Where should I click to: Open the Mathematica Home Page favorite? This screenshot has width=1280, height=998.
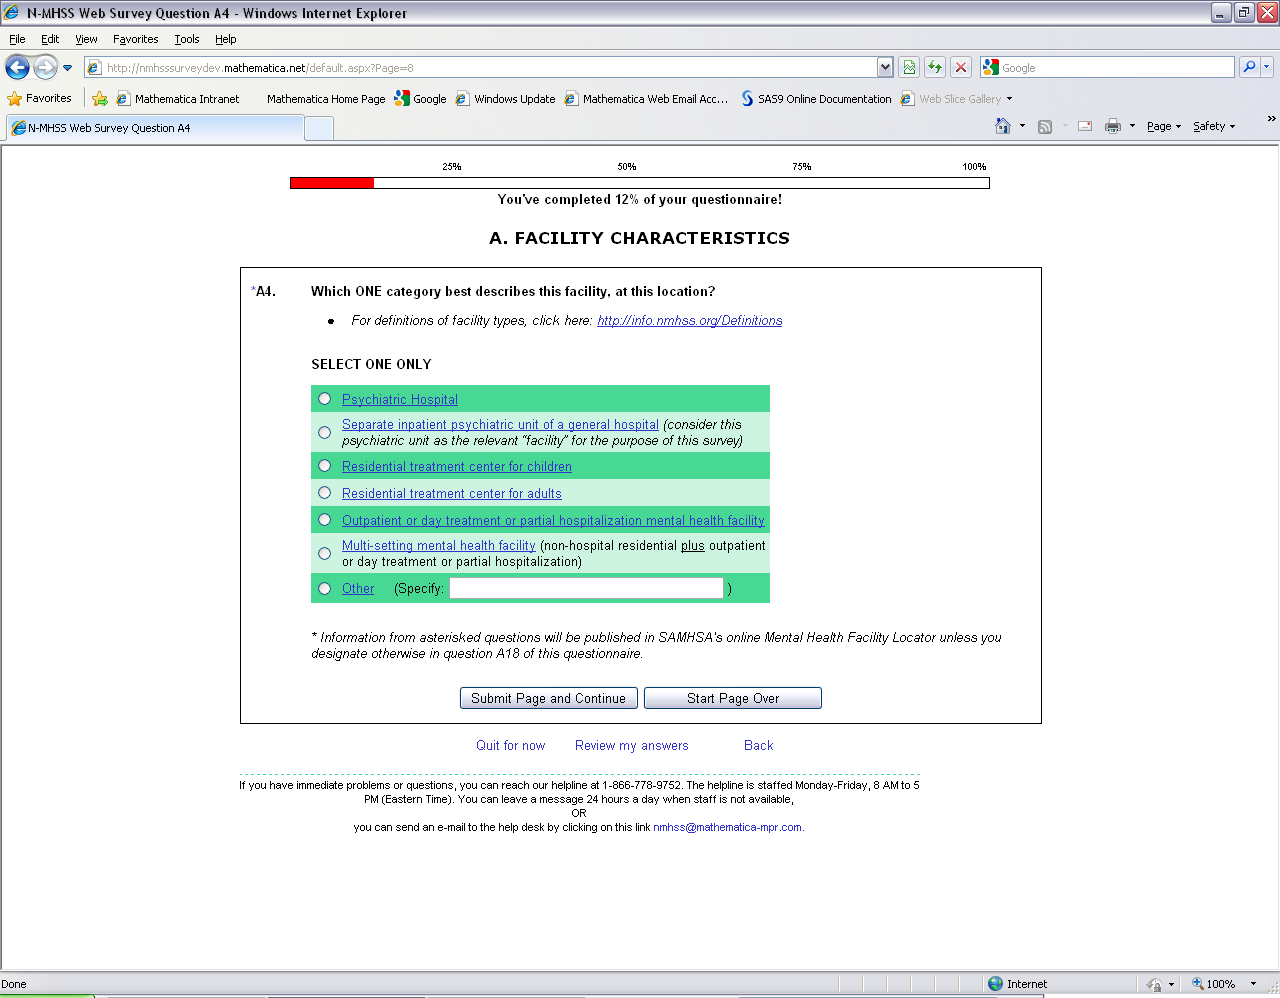click(325, 98)
